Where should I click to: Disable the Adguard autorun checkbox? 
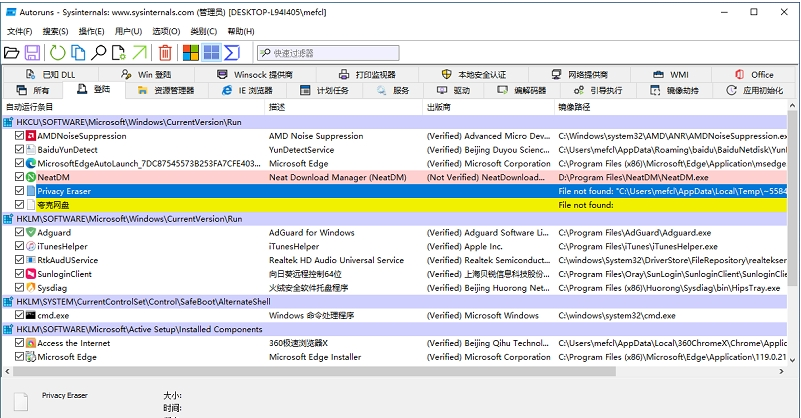tap(19, 233)
